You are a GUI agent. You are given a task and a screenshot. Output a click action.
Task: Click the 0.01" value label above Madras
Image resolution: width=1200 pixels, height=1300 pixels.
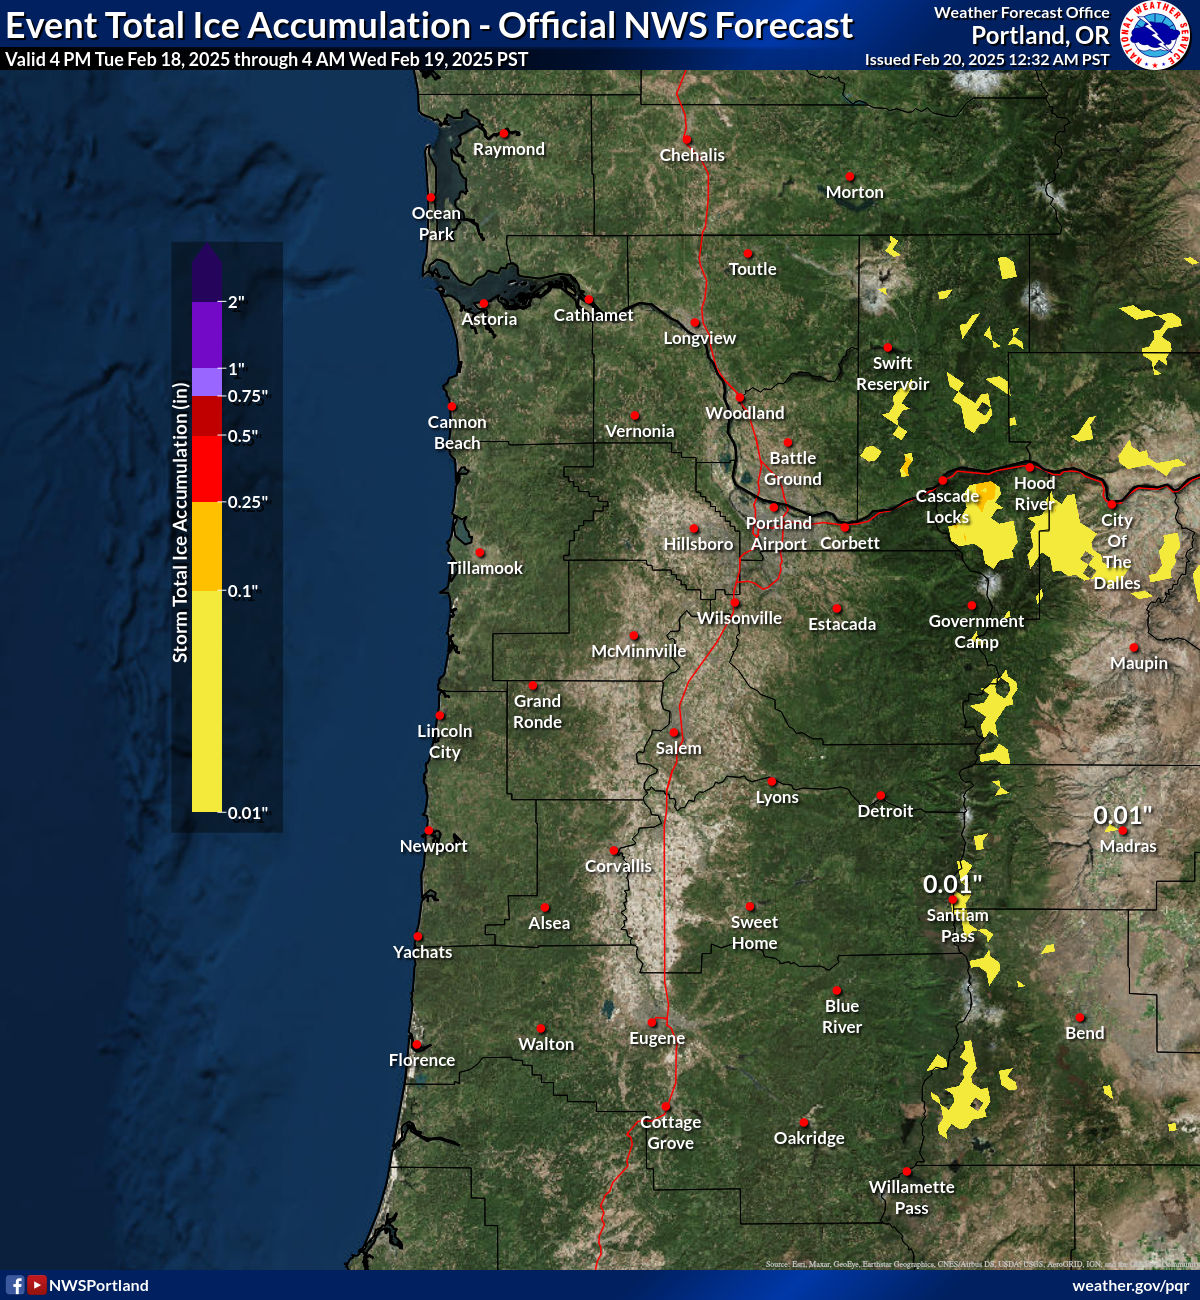tap(1122, 815)
